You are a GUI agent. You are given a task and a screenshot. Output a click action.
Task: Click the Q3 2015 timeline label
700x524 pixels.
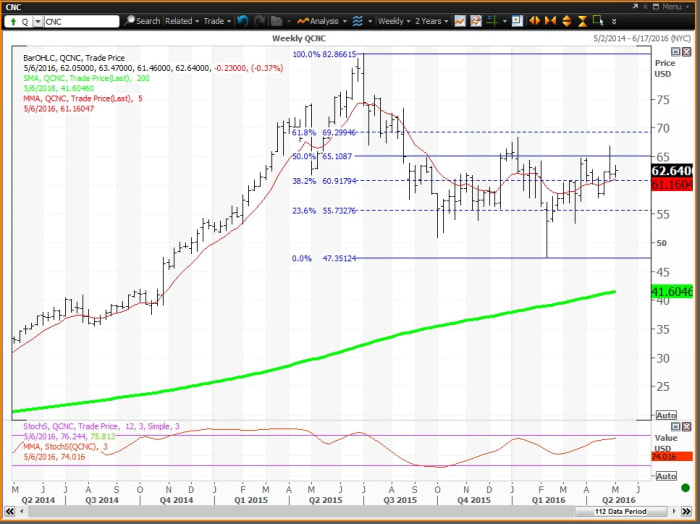[400, 500]
